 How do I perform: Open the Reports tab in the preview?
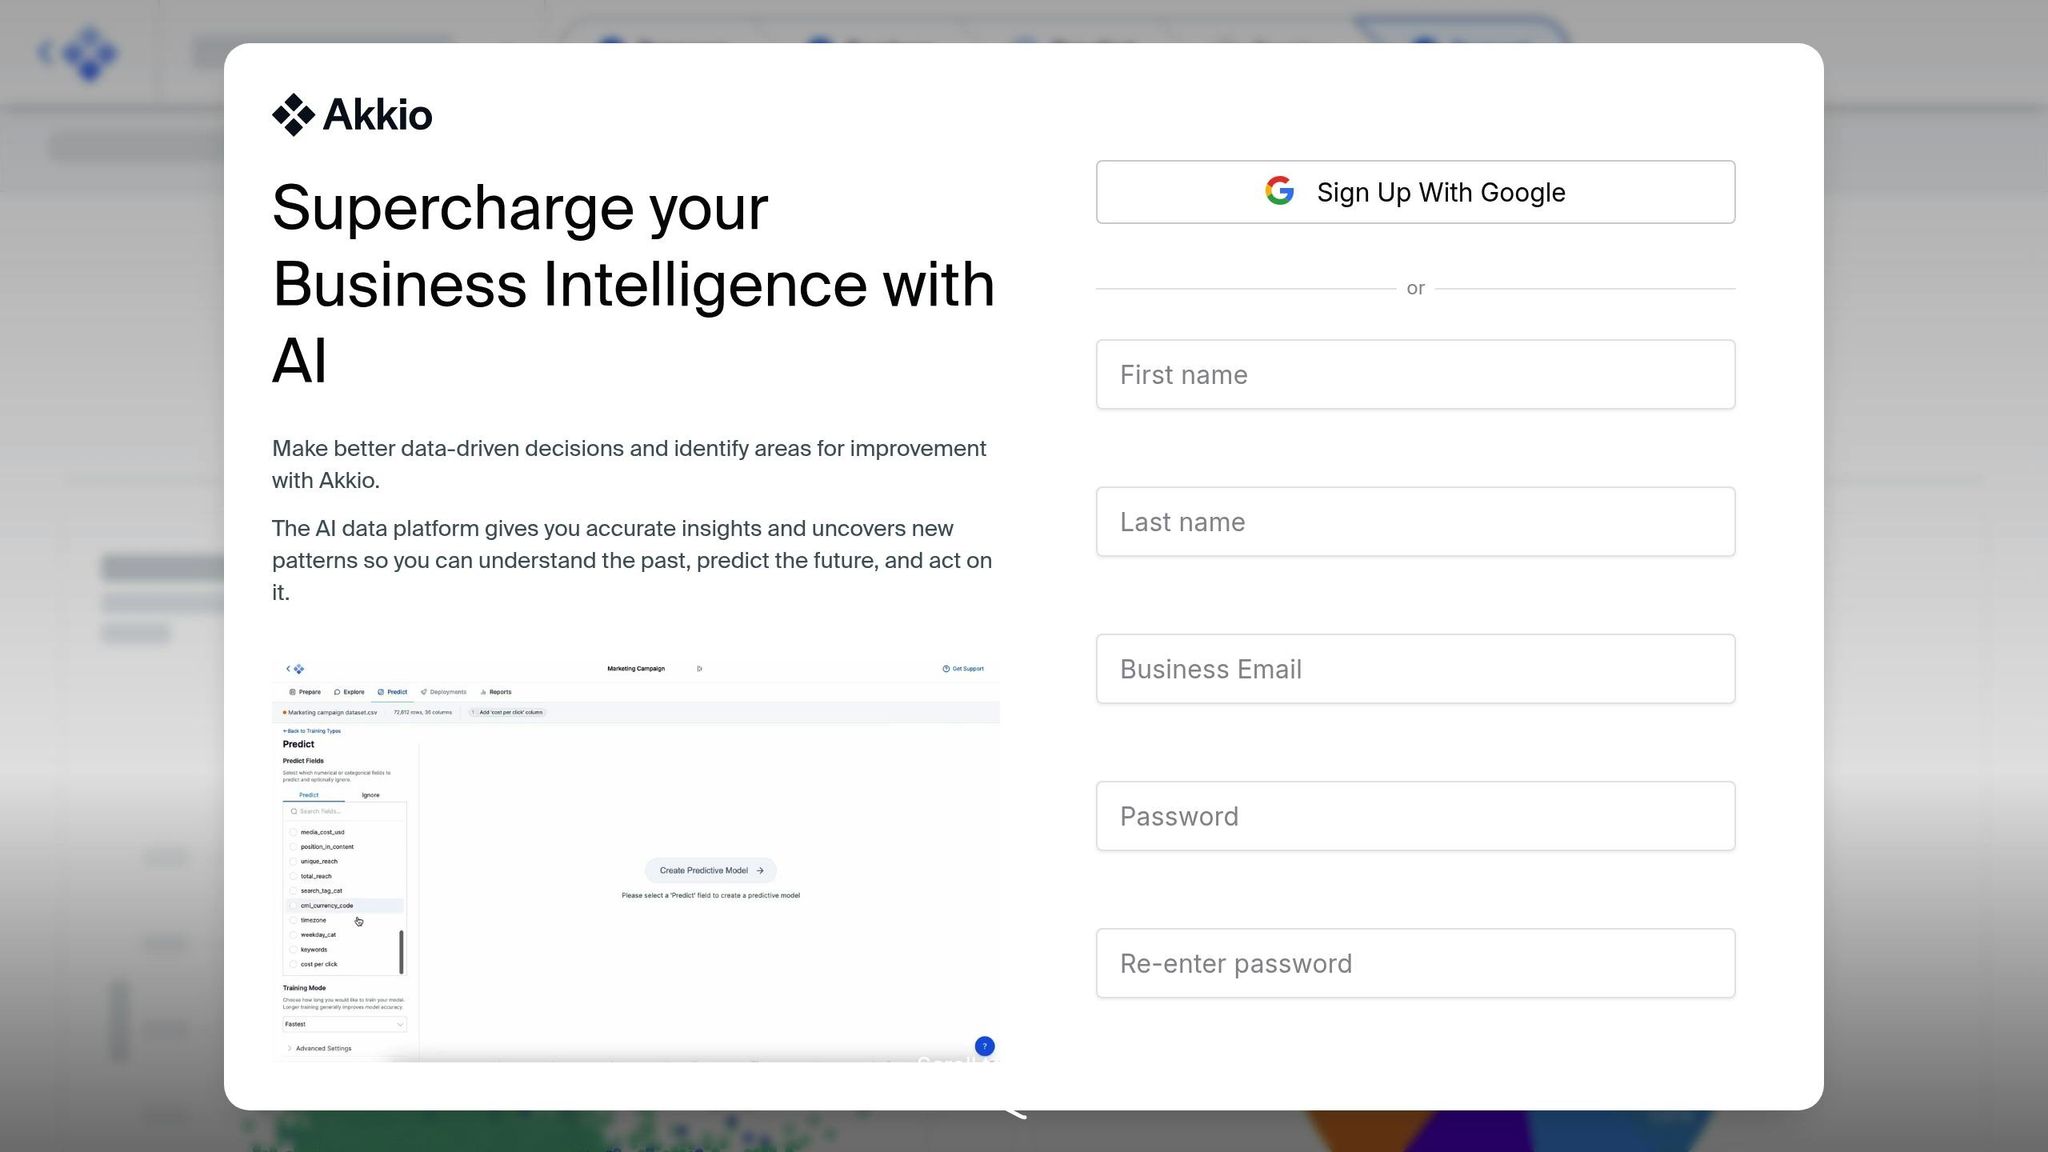point(496,692)
